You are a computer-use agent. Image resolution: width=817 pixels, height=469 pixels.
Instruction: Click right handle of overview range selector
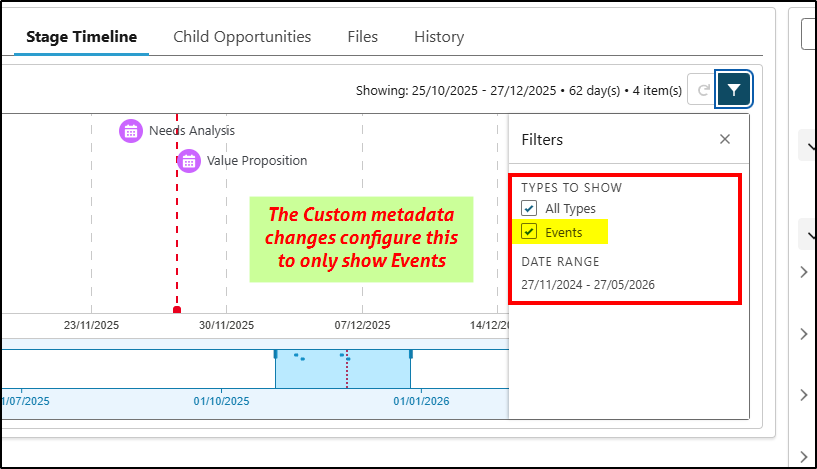[x=411, y=354]
